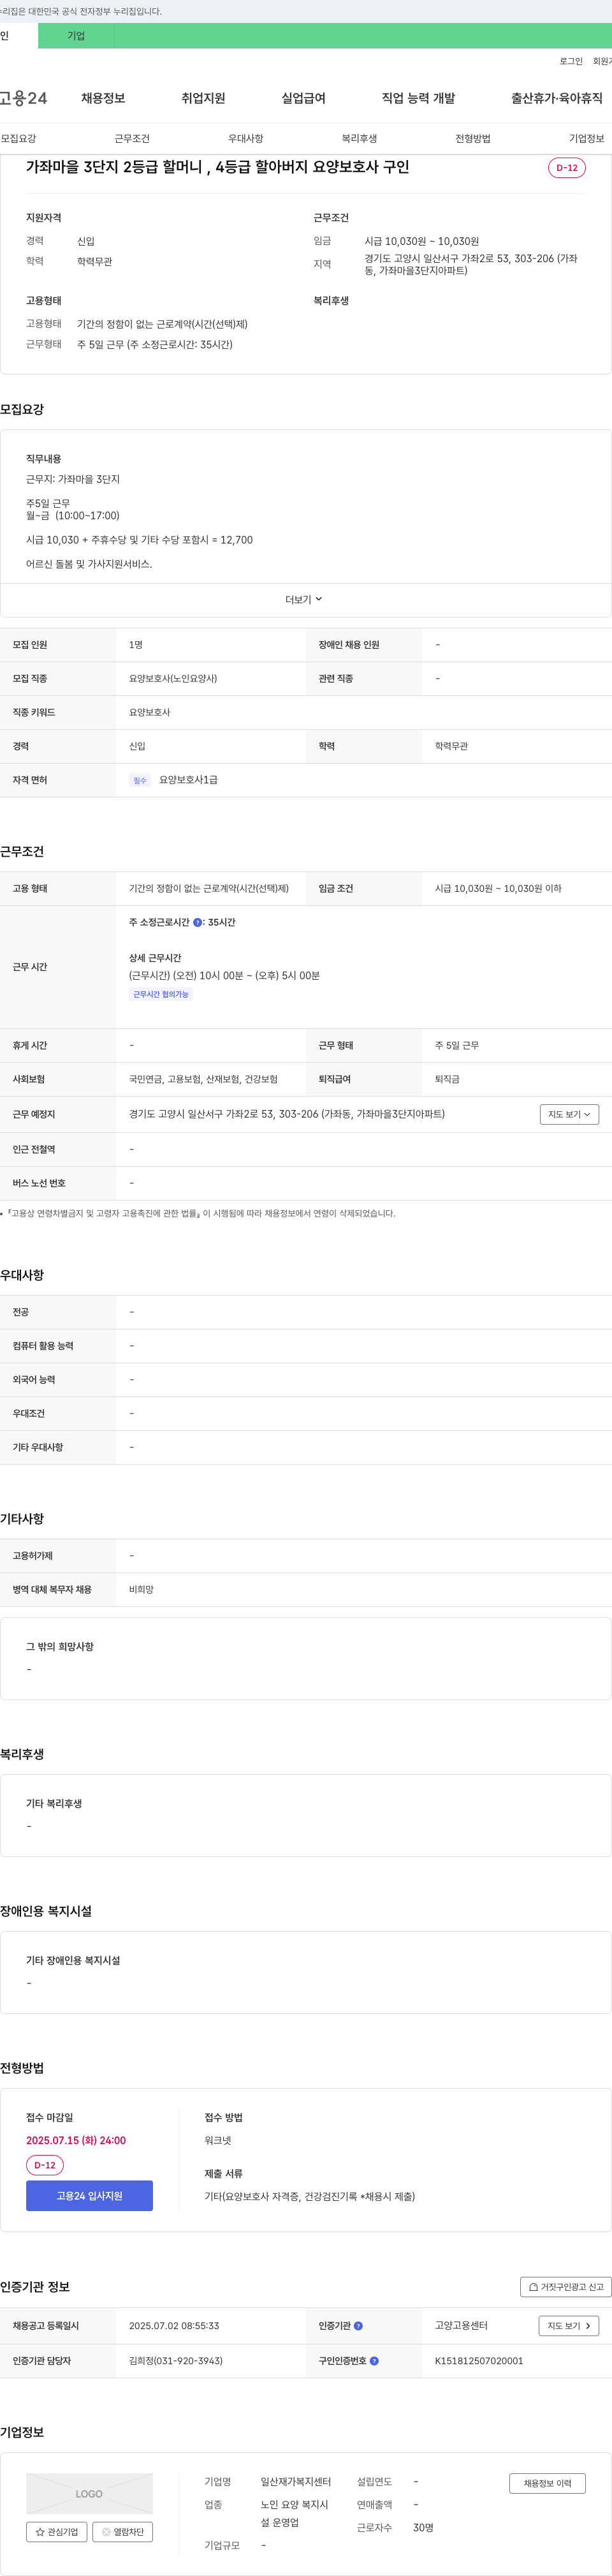Click the D-12 badge beside job title

(566, 168)
